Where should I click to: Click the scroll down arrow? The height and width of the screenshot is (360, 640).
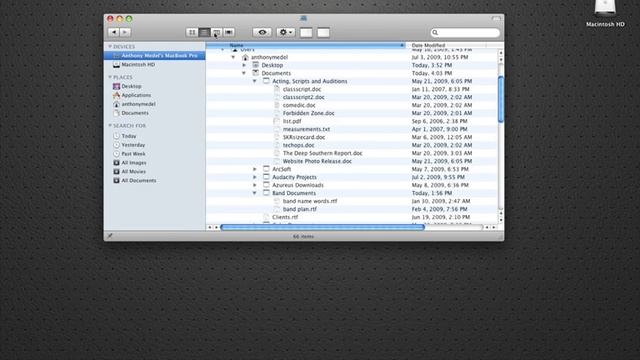501,220
